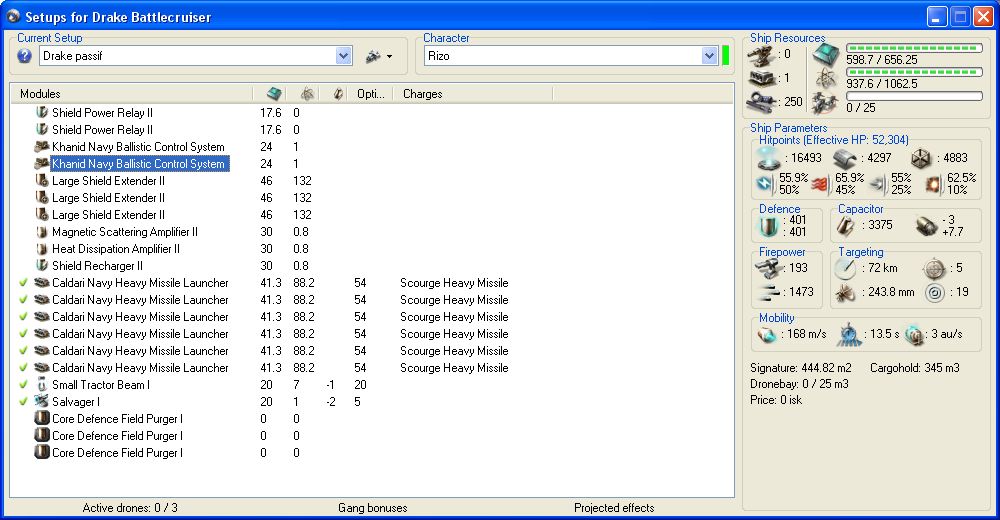Click the thermal resistance icon showing 65.9%
This screenshot has height=520, width=1000.
[x=821, y=184]
